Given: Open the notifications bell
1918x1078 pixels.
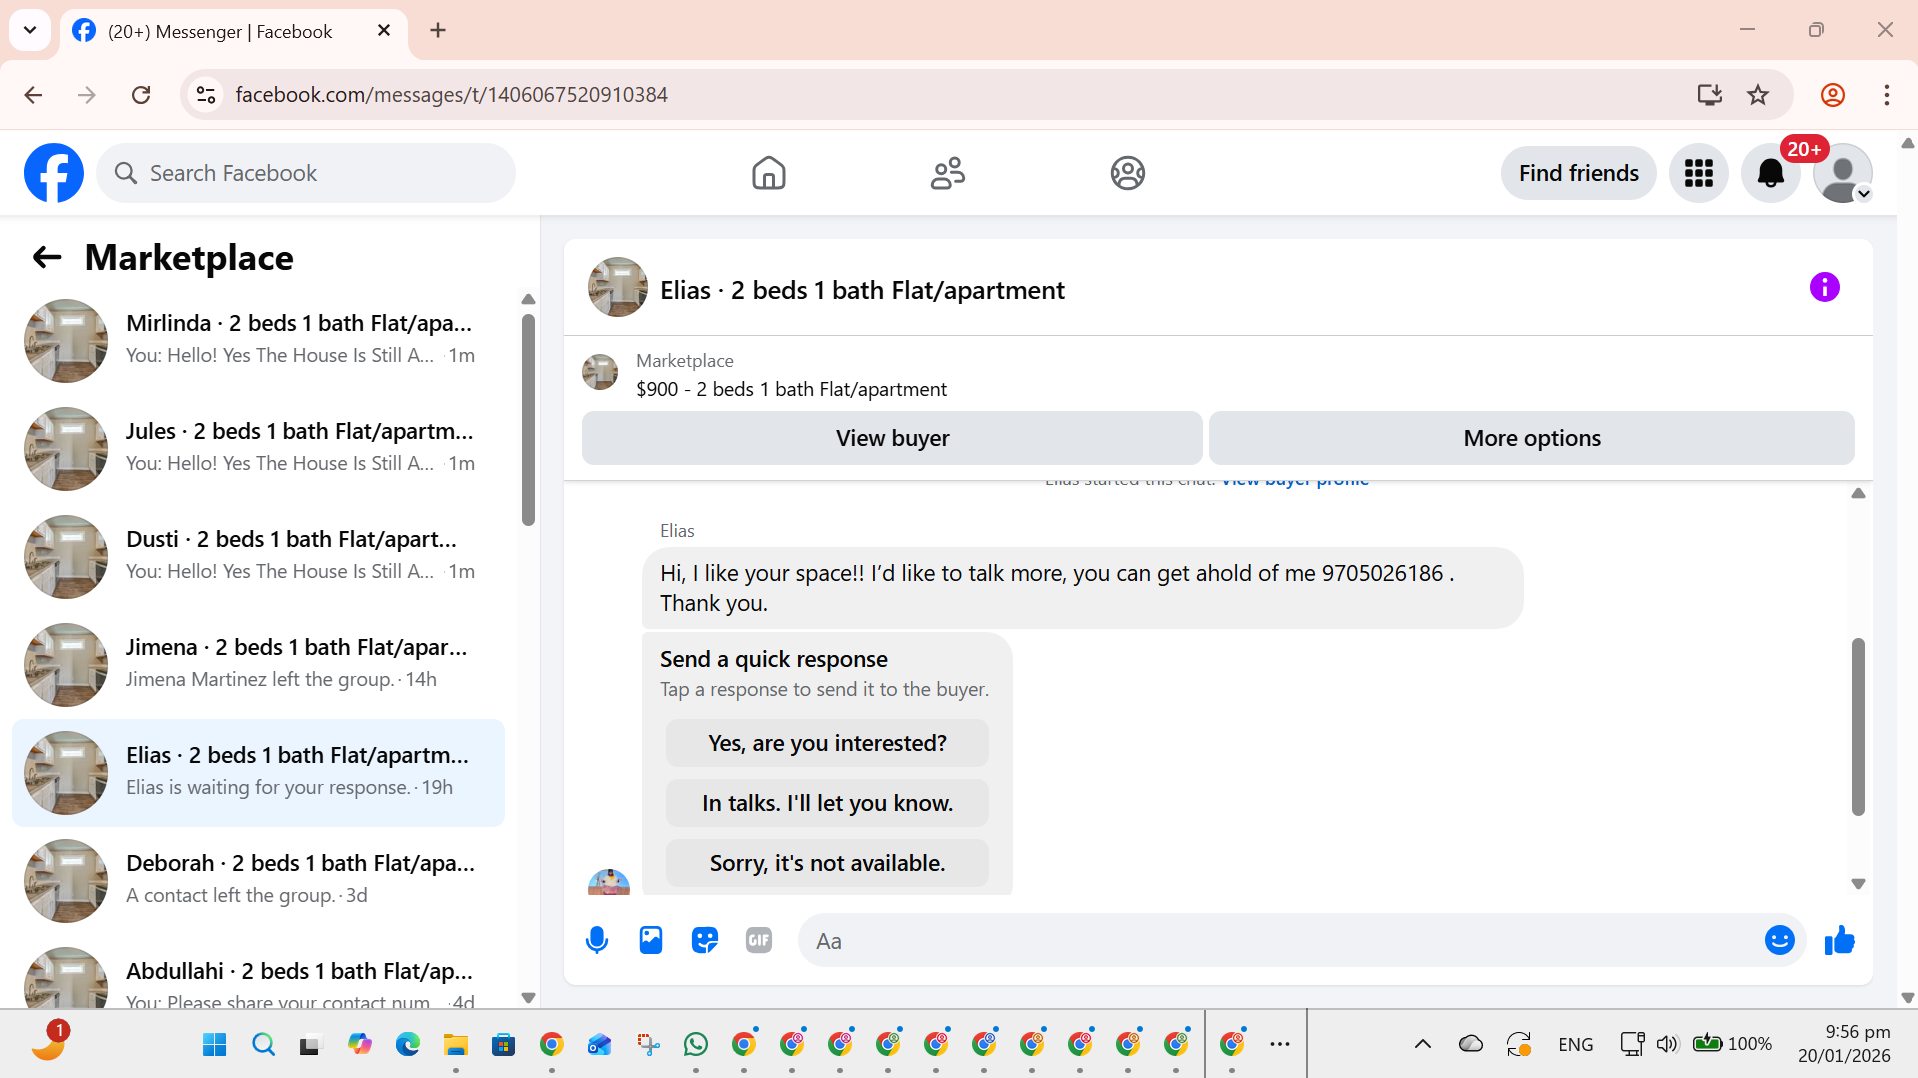Looking at the screenshot, I should [x=1770, y=173].
